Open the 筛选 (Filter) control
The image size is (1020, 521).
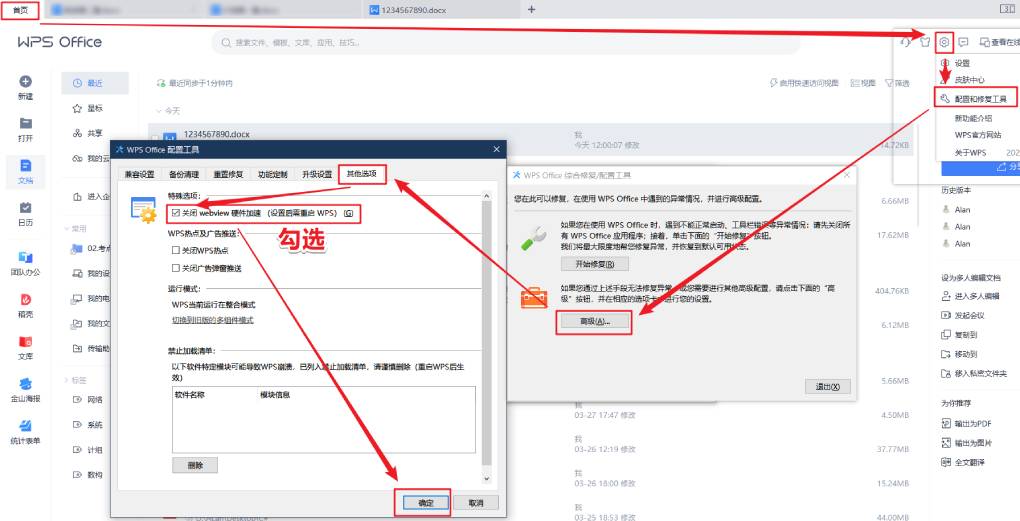(898, 83)
